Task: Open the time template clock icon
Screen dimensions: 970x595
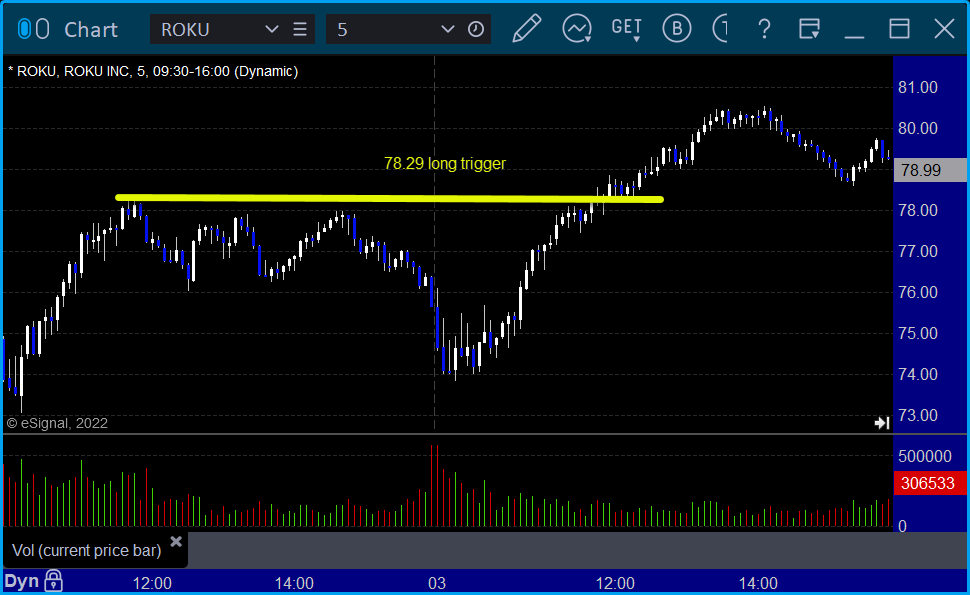Action: 476,29
